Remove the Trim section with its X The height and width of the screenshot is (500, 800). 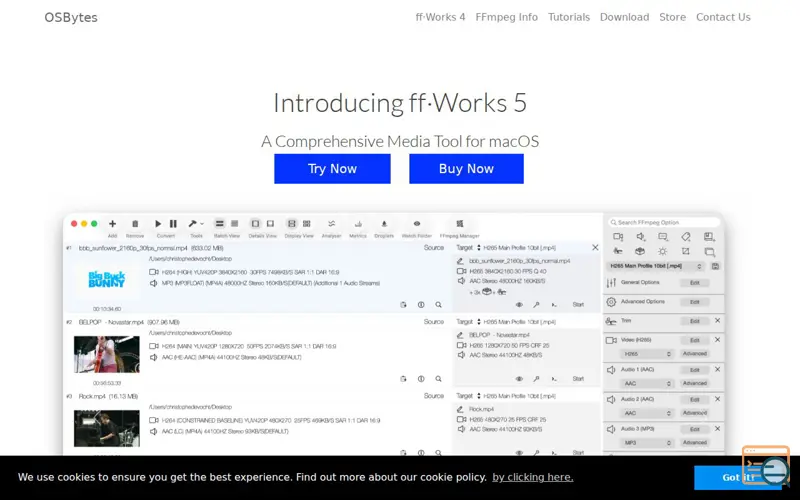point(717,320)
